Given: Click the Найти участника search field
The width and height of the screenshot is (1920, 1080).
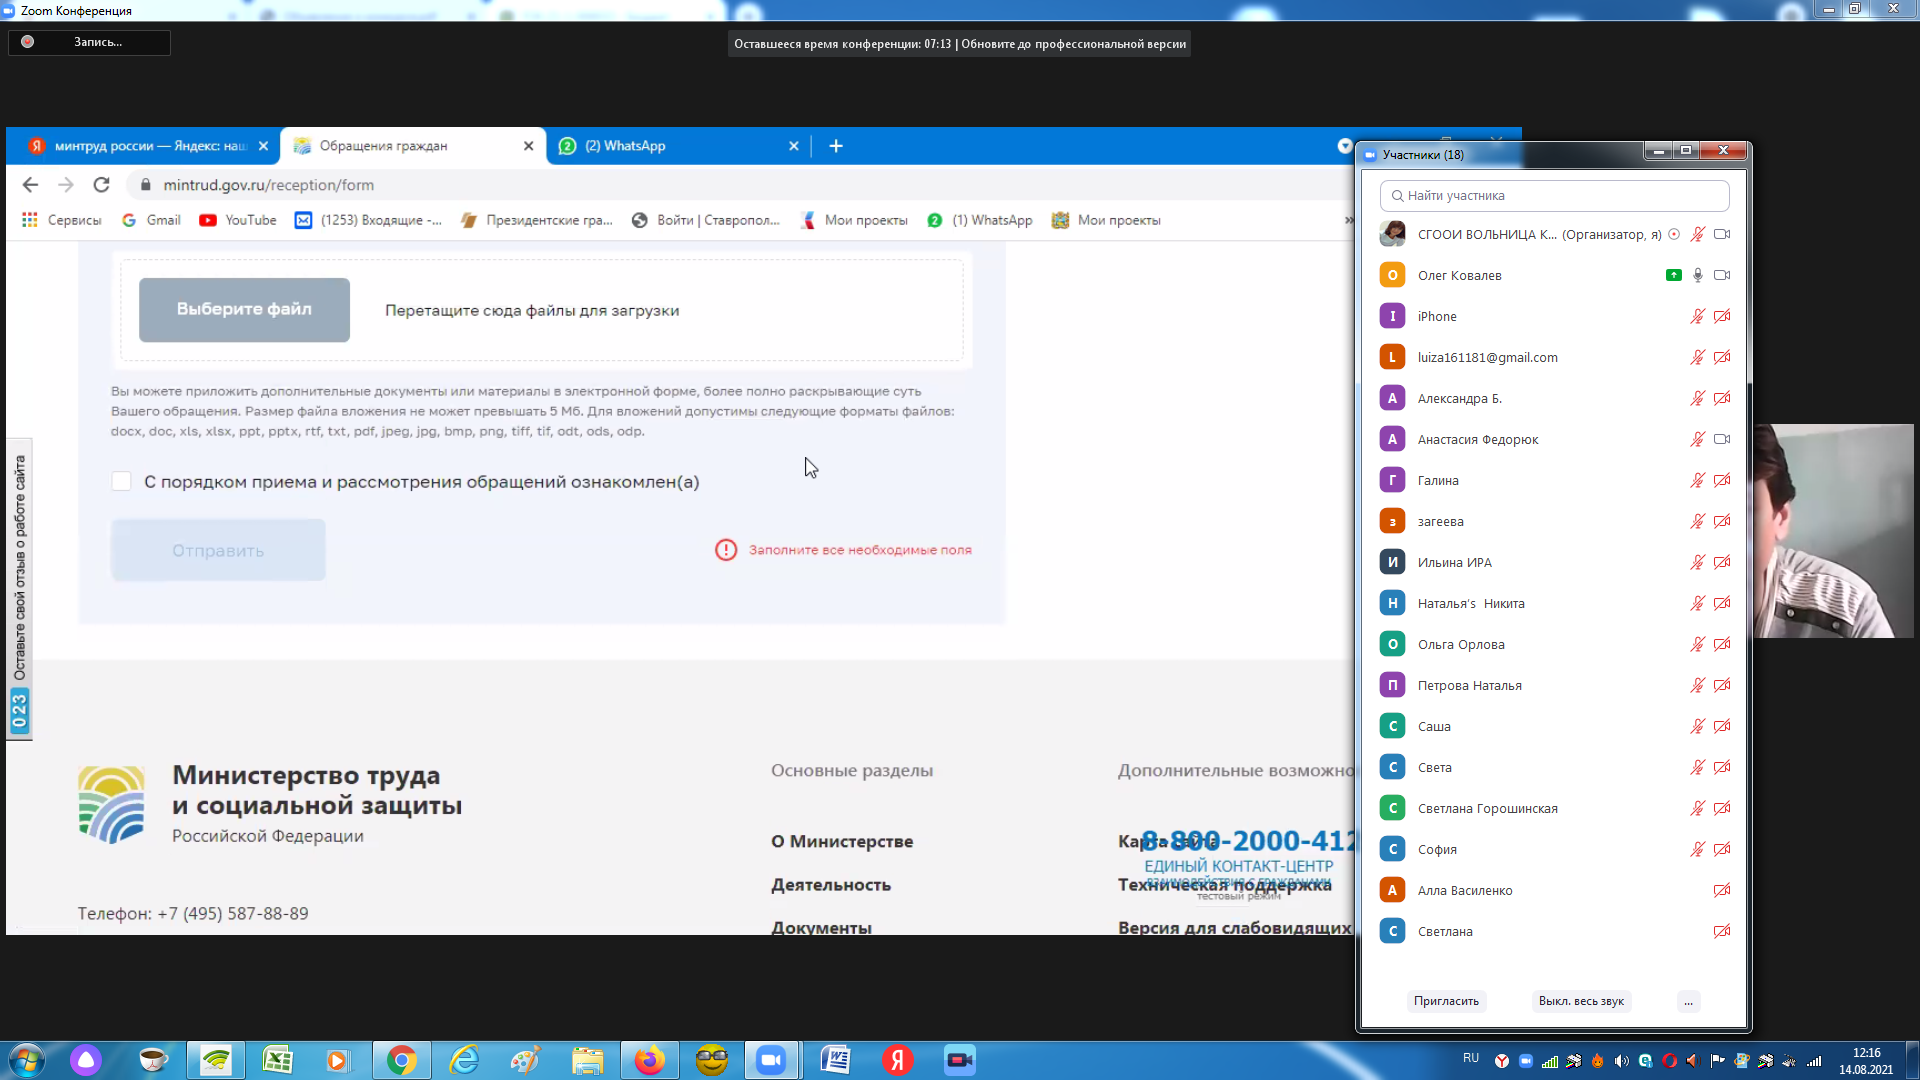Looking at the screenshot, I should pos(1554,196).
